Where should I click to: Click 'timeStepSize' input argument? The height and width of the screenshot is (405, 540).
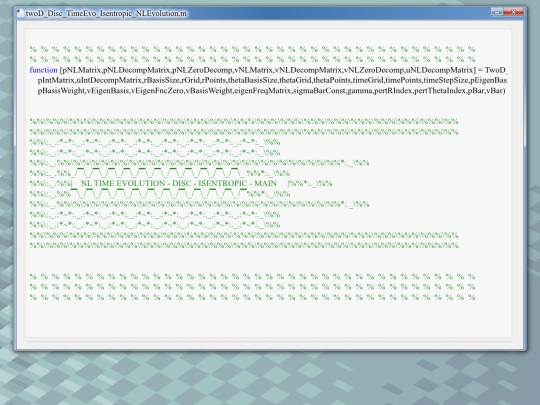(445, 80)
